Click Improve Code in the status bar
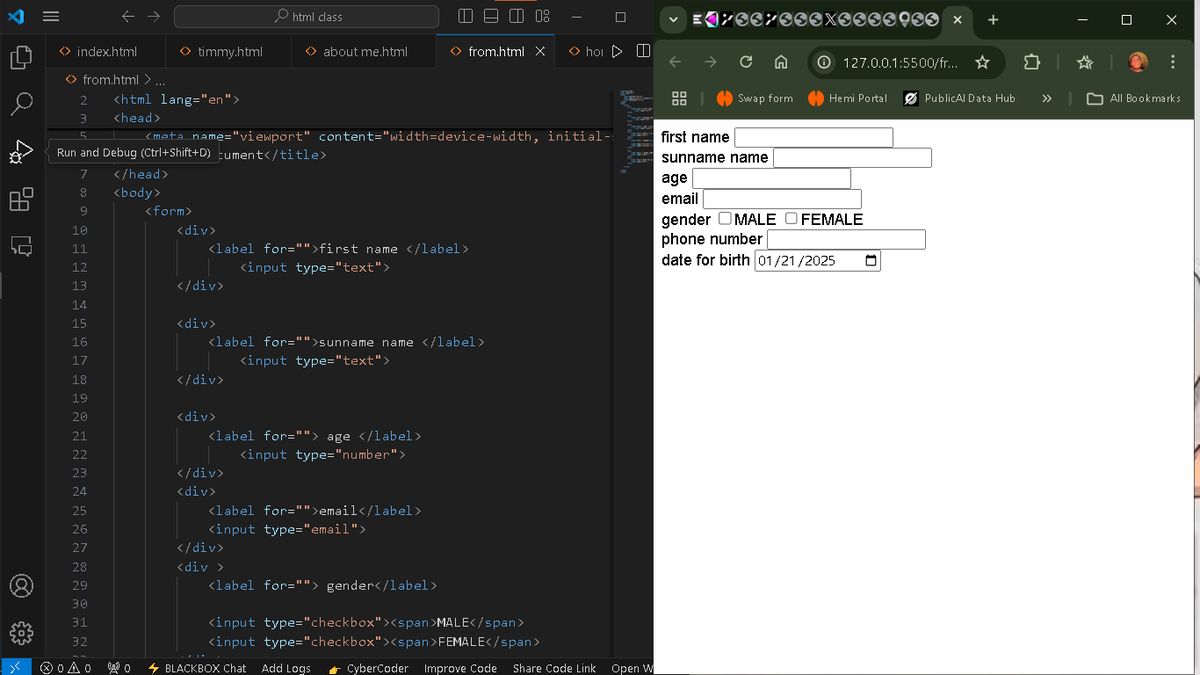The image size is (1200, 675). pos(460,667)
